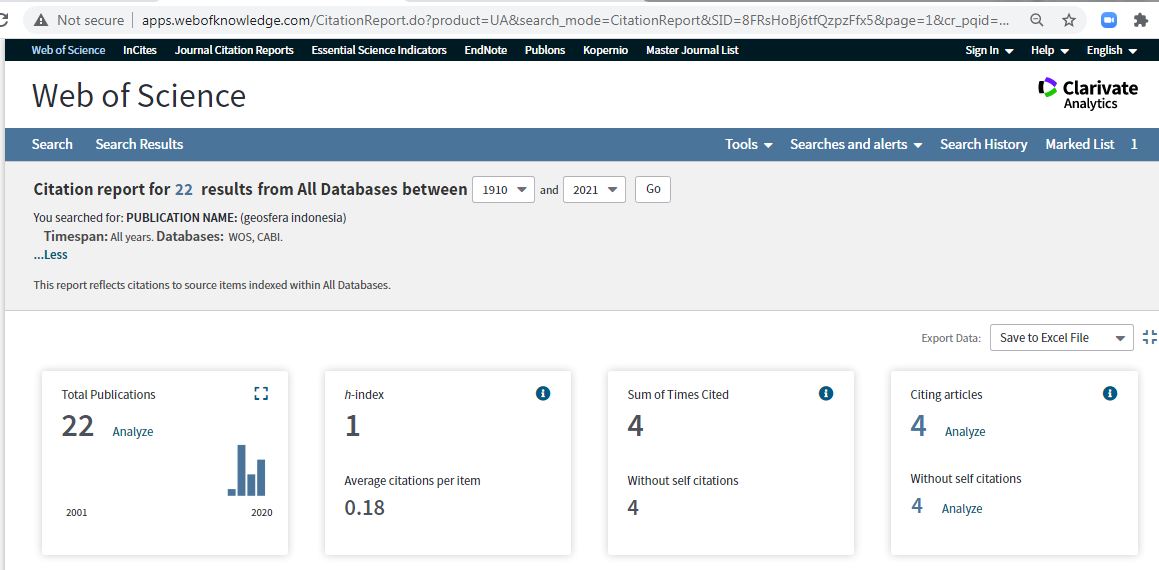This screenshot has height=570, width=1159.
Task: Open the browser extensions puzzle icon
Action: (1141, 20)
